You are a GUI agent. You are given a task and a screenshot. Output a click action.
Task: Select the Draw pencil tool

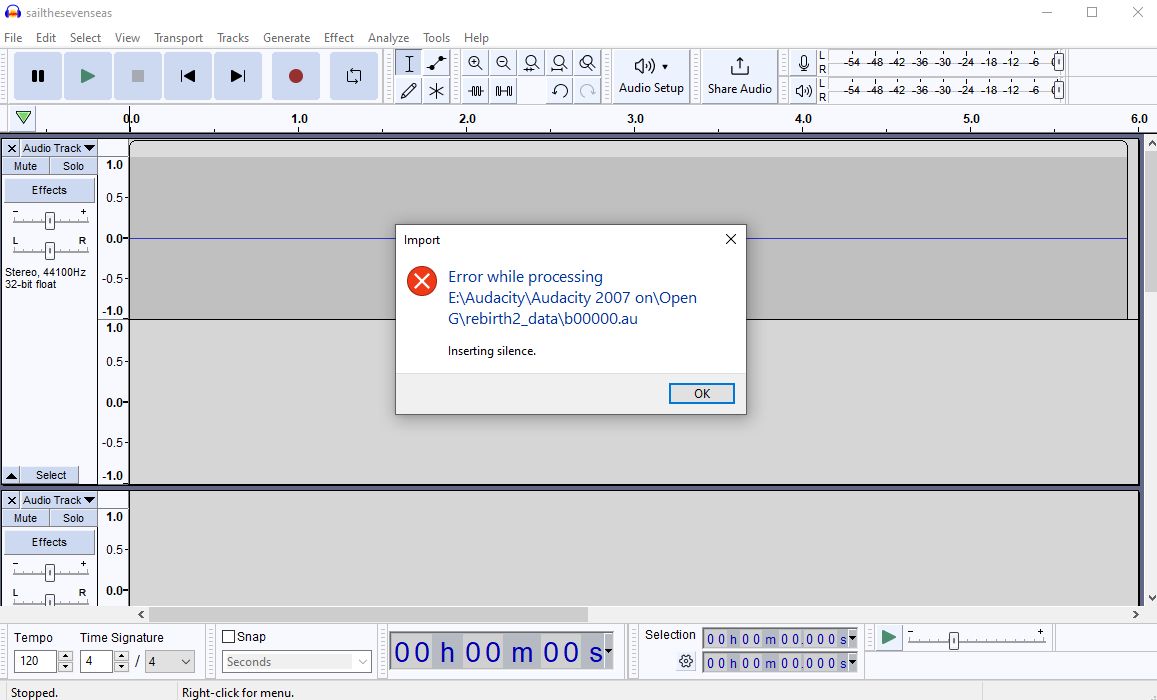[x=408, y=91]
